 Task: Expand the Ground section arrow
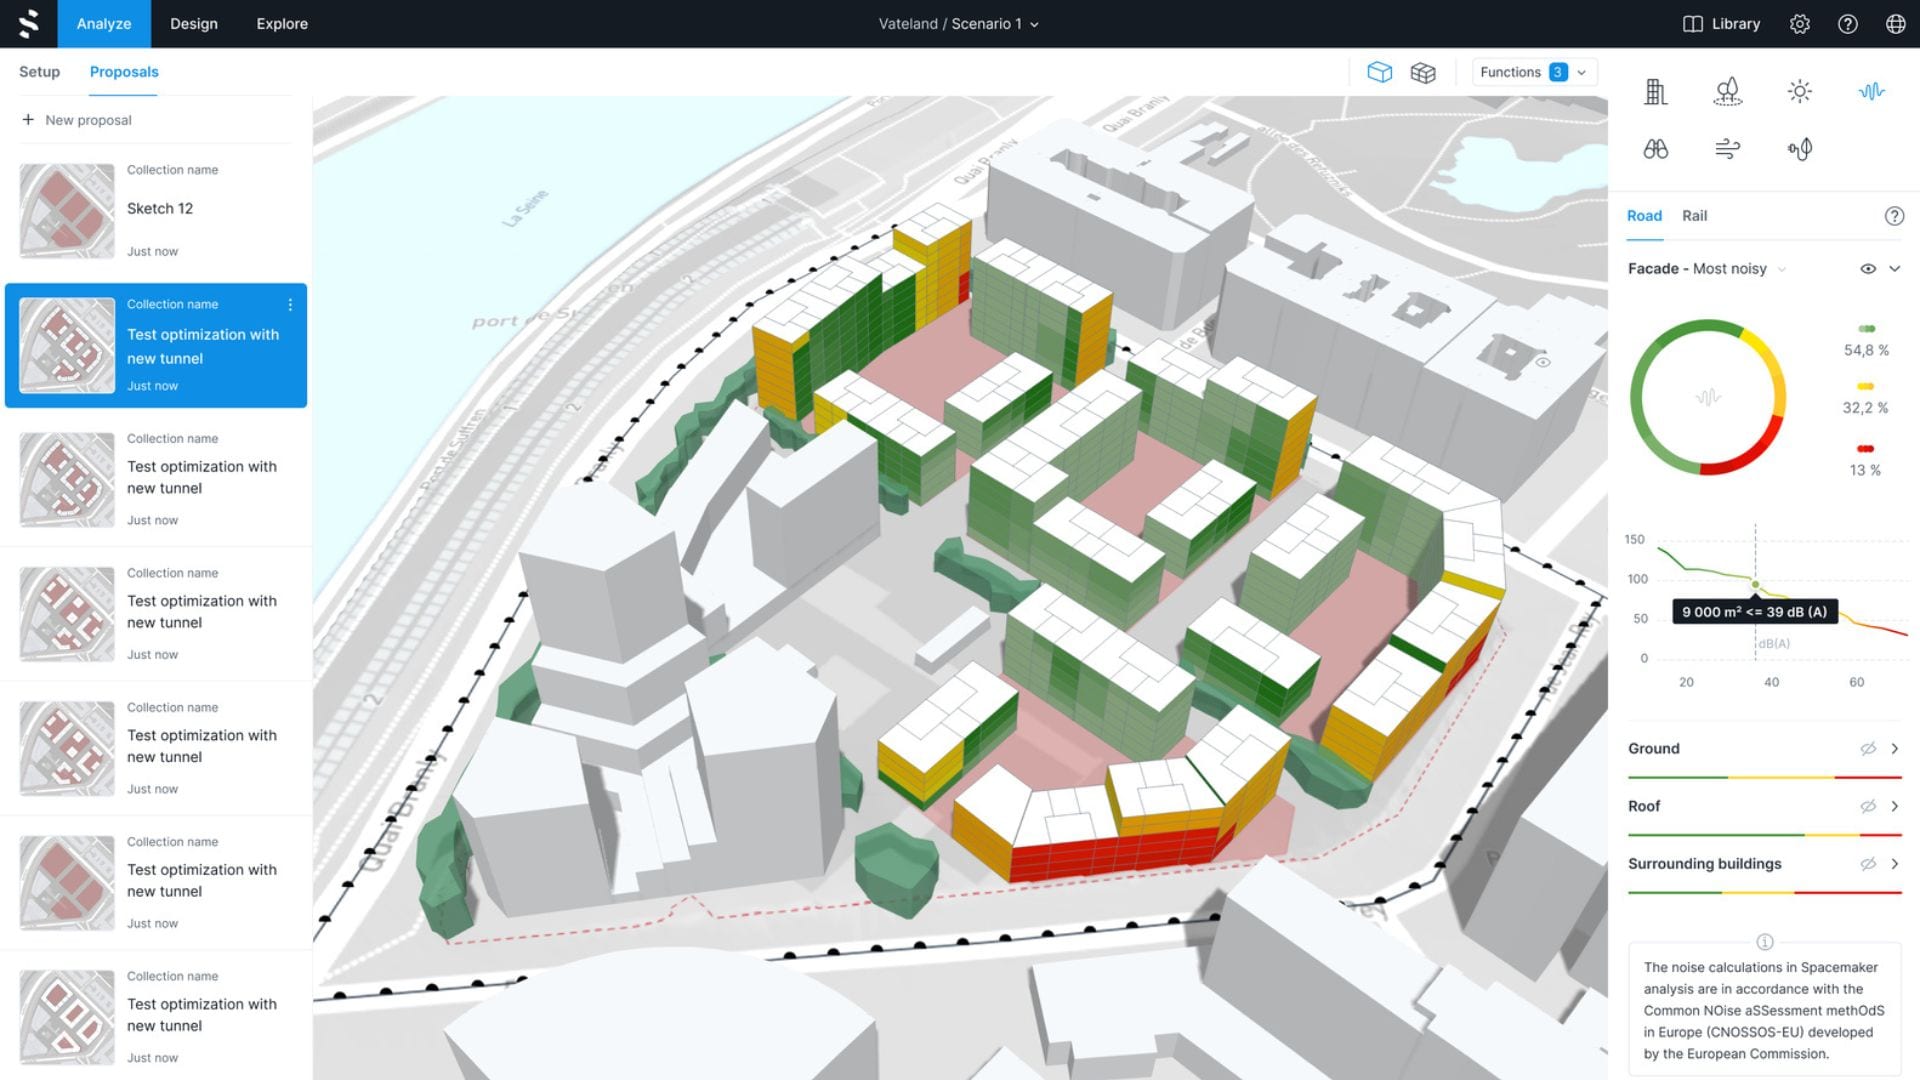[x=1894, y=749]
